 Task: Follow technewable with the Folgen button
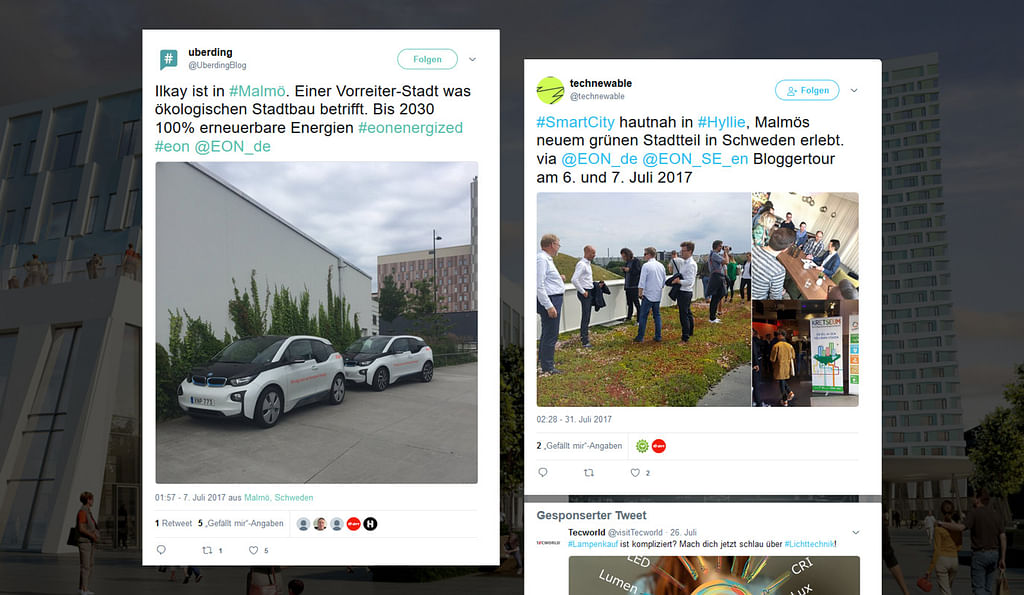pyautogui.click(x=807, y=90)
